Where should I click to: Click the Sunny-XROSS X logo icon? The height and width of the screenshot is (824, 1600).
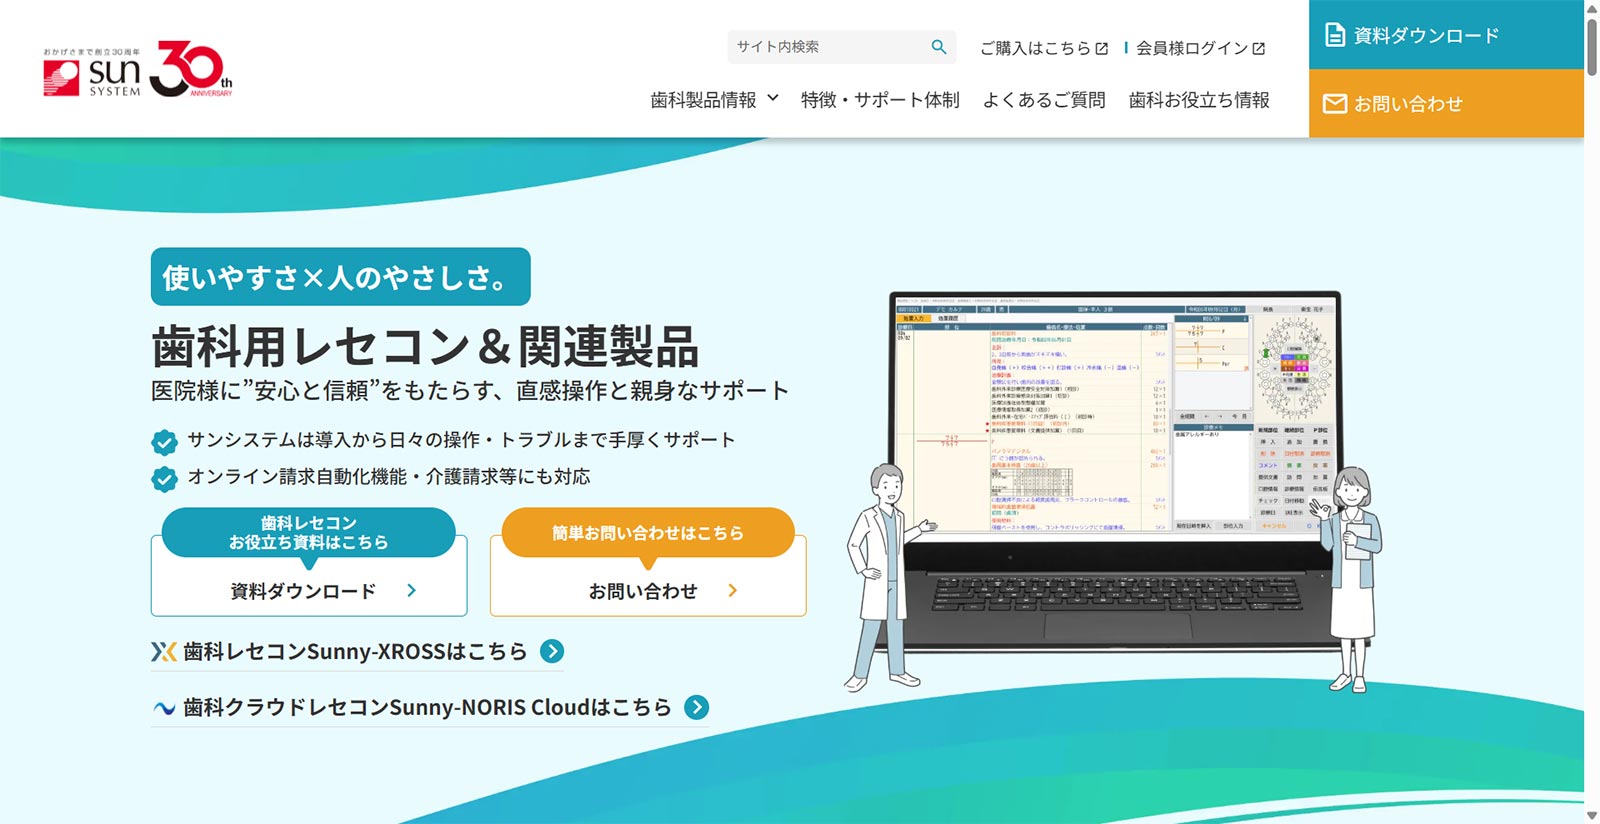[x=164, y=652]
